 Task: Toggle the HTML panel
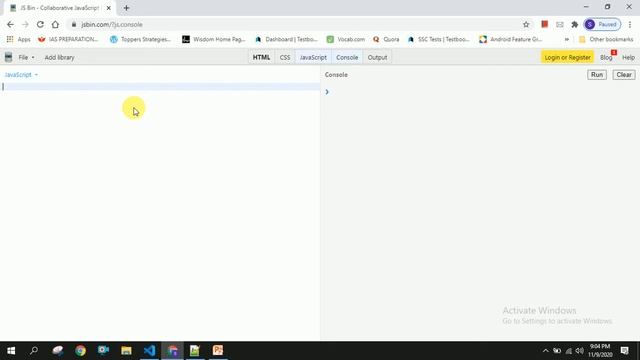pyautogui.click(x=261, y=58)
